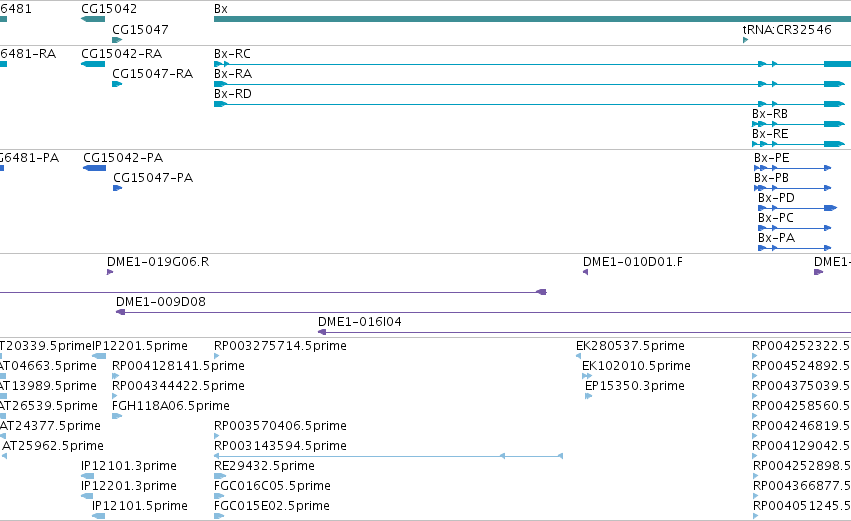Click the CG15042 gene arrow glyph

point(93,19)
